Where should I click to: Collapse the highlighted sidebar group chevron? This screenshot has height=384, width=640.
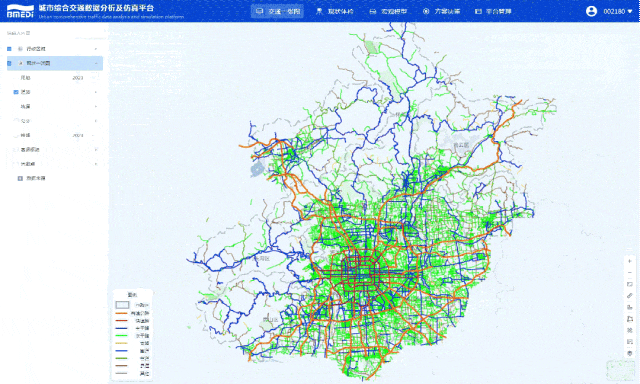click(96, 63)
